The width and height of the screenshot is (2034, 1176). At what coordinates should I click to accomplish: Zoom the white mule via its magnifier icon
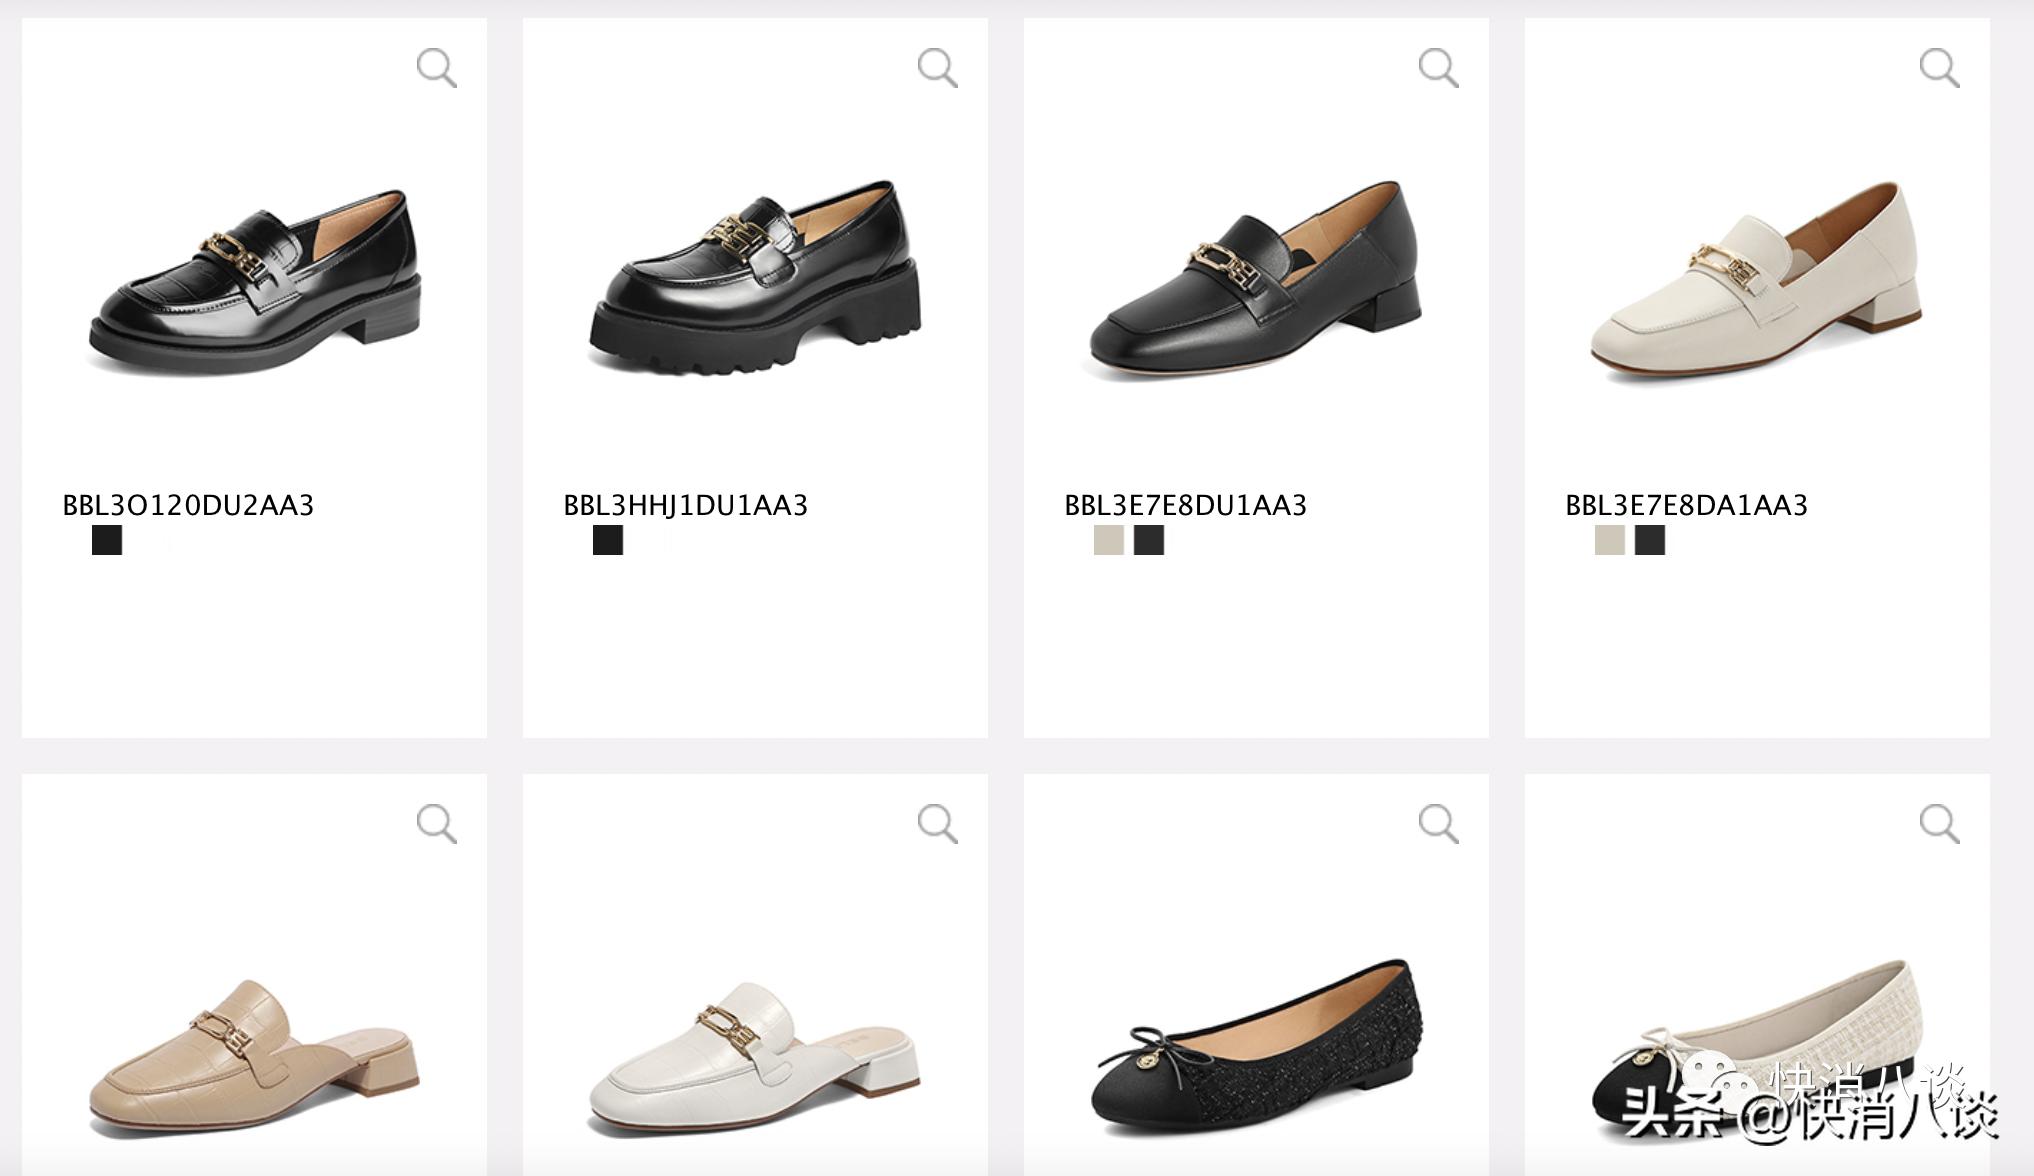pyautogui.click(x=937, y=824)
